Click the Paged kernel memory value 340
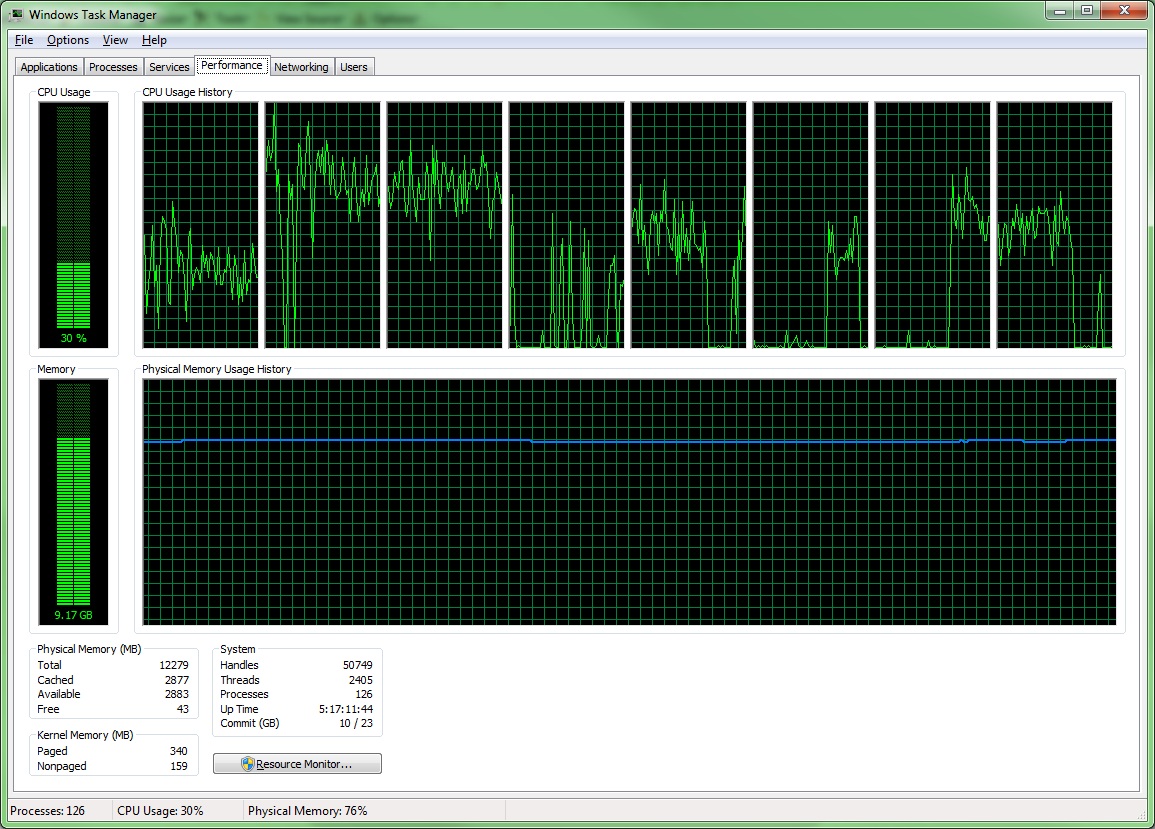The height and width of the screenshot is (829, 1155). point(179,751)
